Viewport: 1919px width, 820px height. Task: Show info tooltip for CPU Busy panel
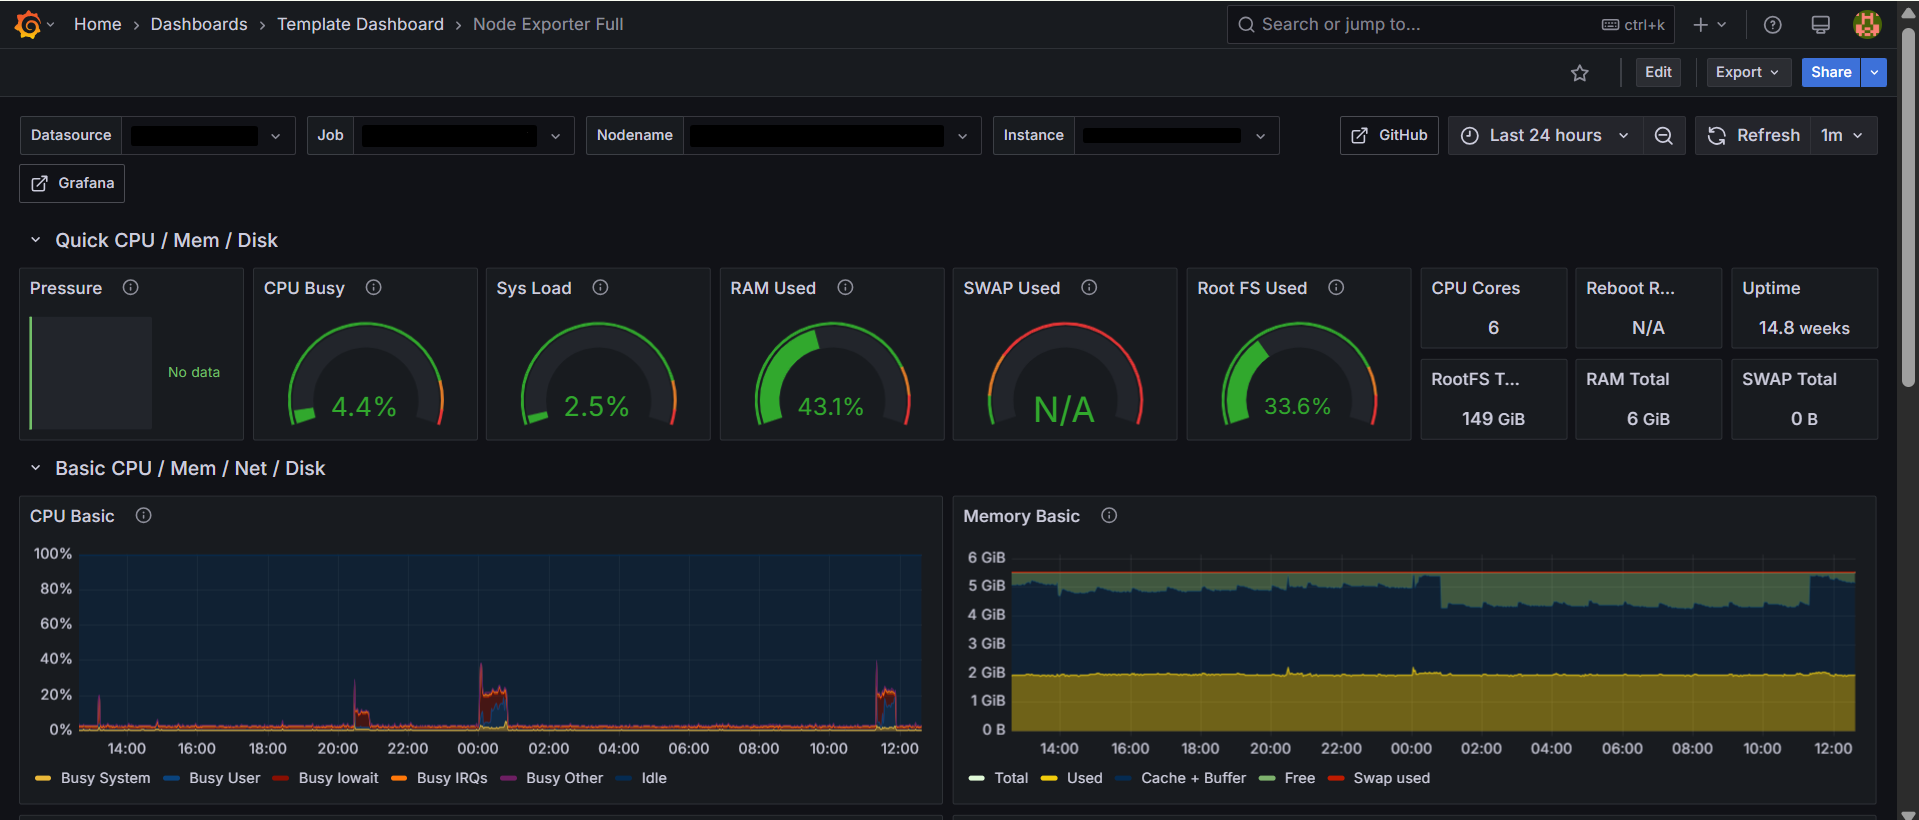coord(373,288)
